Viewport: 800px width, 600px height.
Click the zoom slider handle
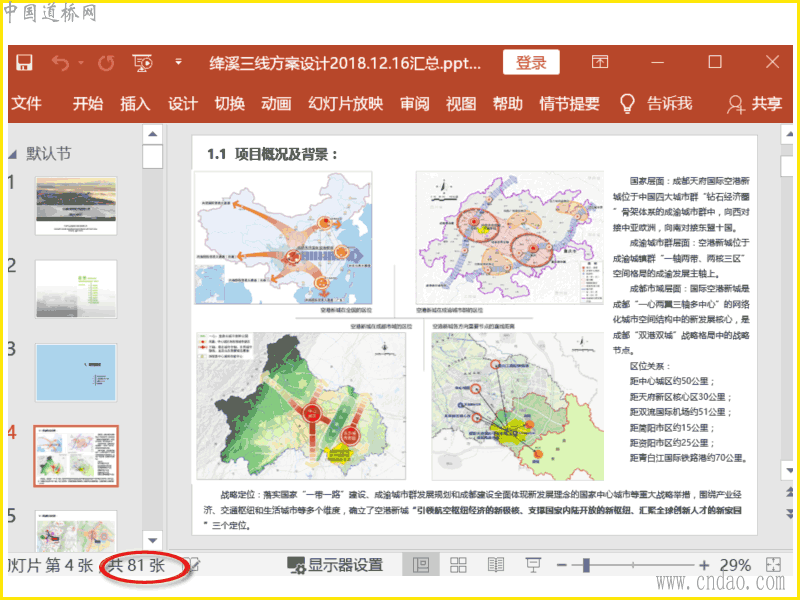[x=586, y=565]
